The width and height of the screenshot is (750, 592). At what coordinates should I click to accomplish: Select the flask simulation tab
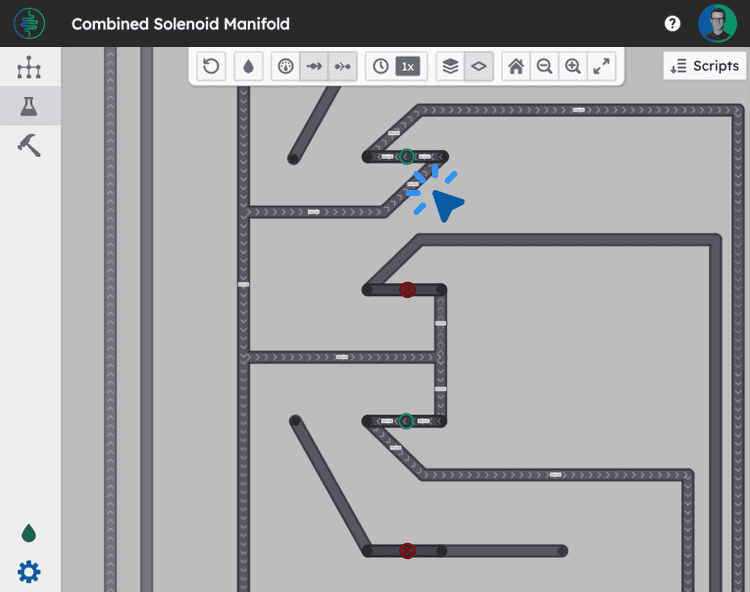(30, 106)
